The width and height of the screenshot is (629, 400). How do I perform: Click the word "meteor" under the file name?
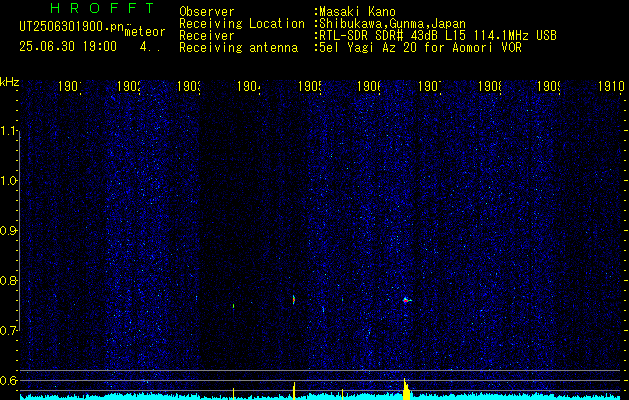click(145, 32)
